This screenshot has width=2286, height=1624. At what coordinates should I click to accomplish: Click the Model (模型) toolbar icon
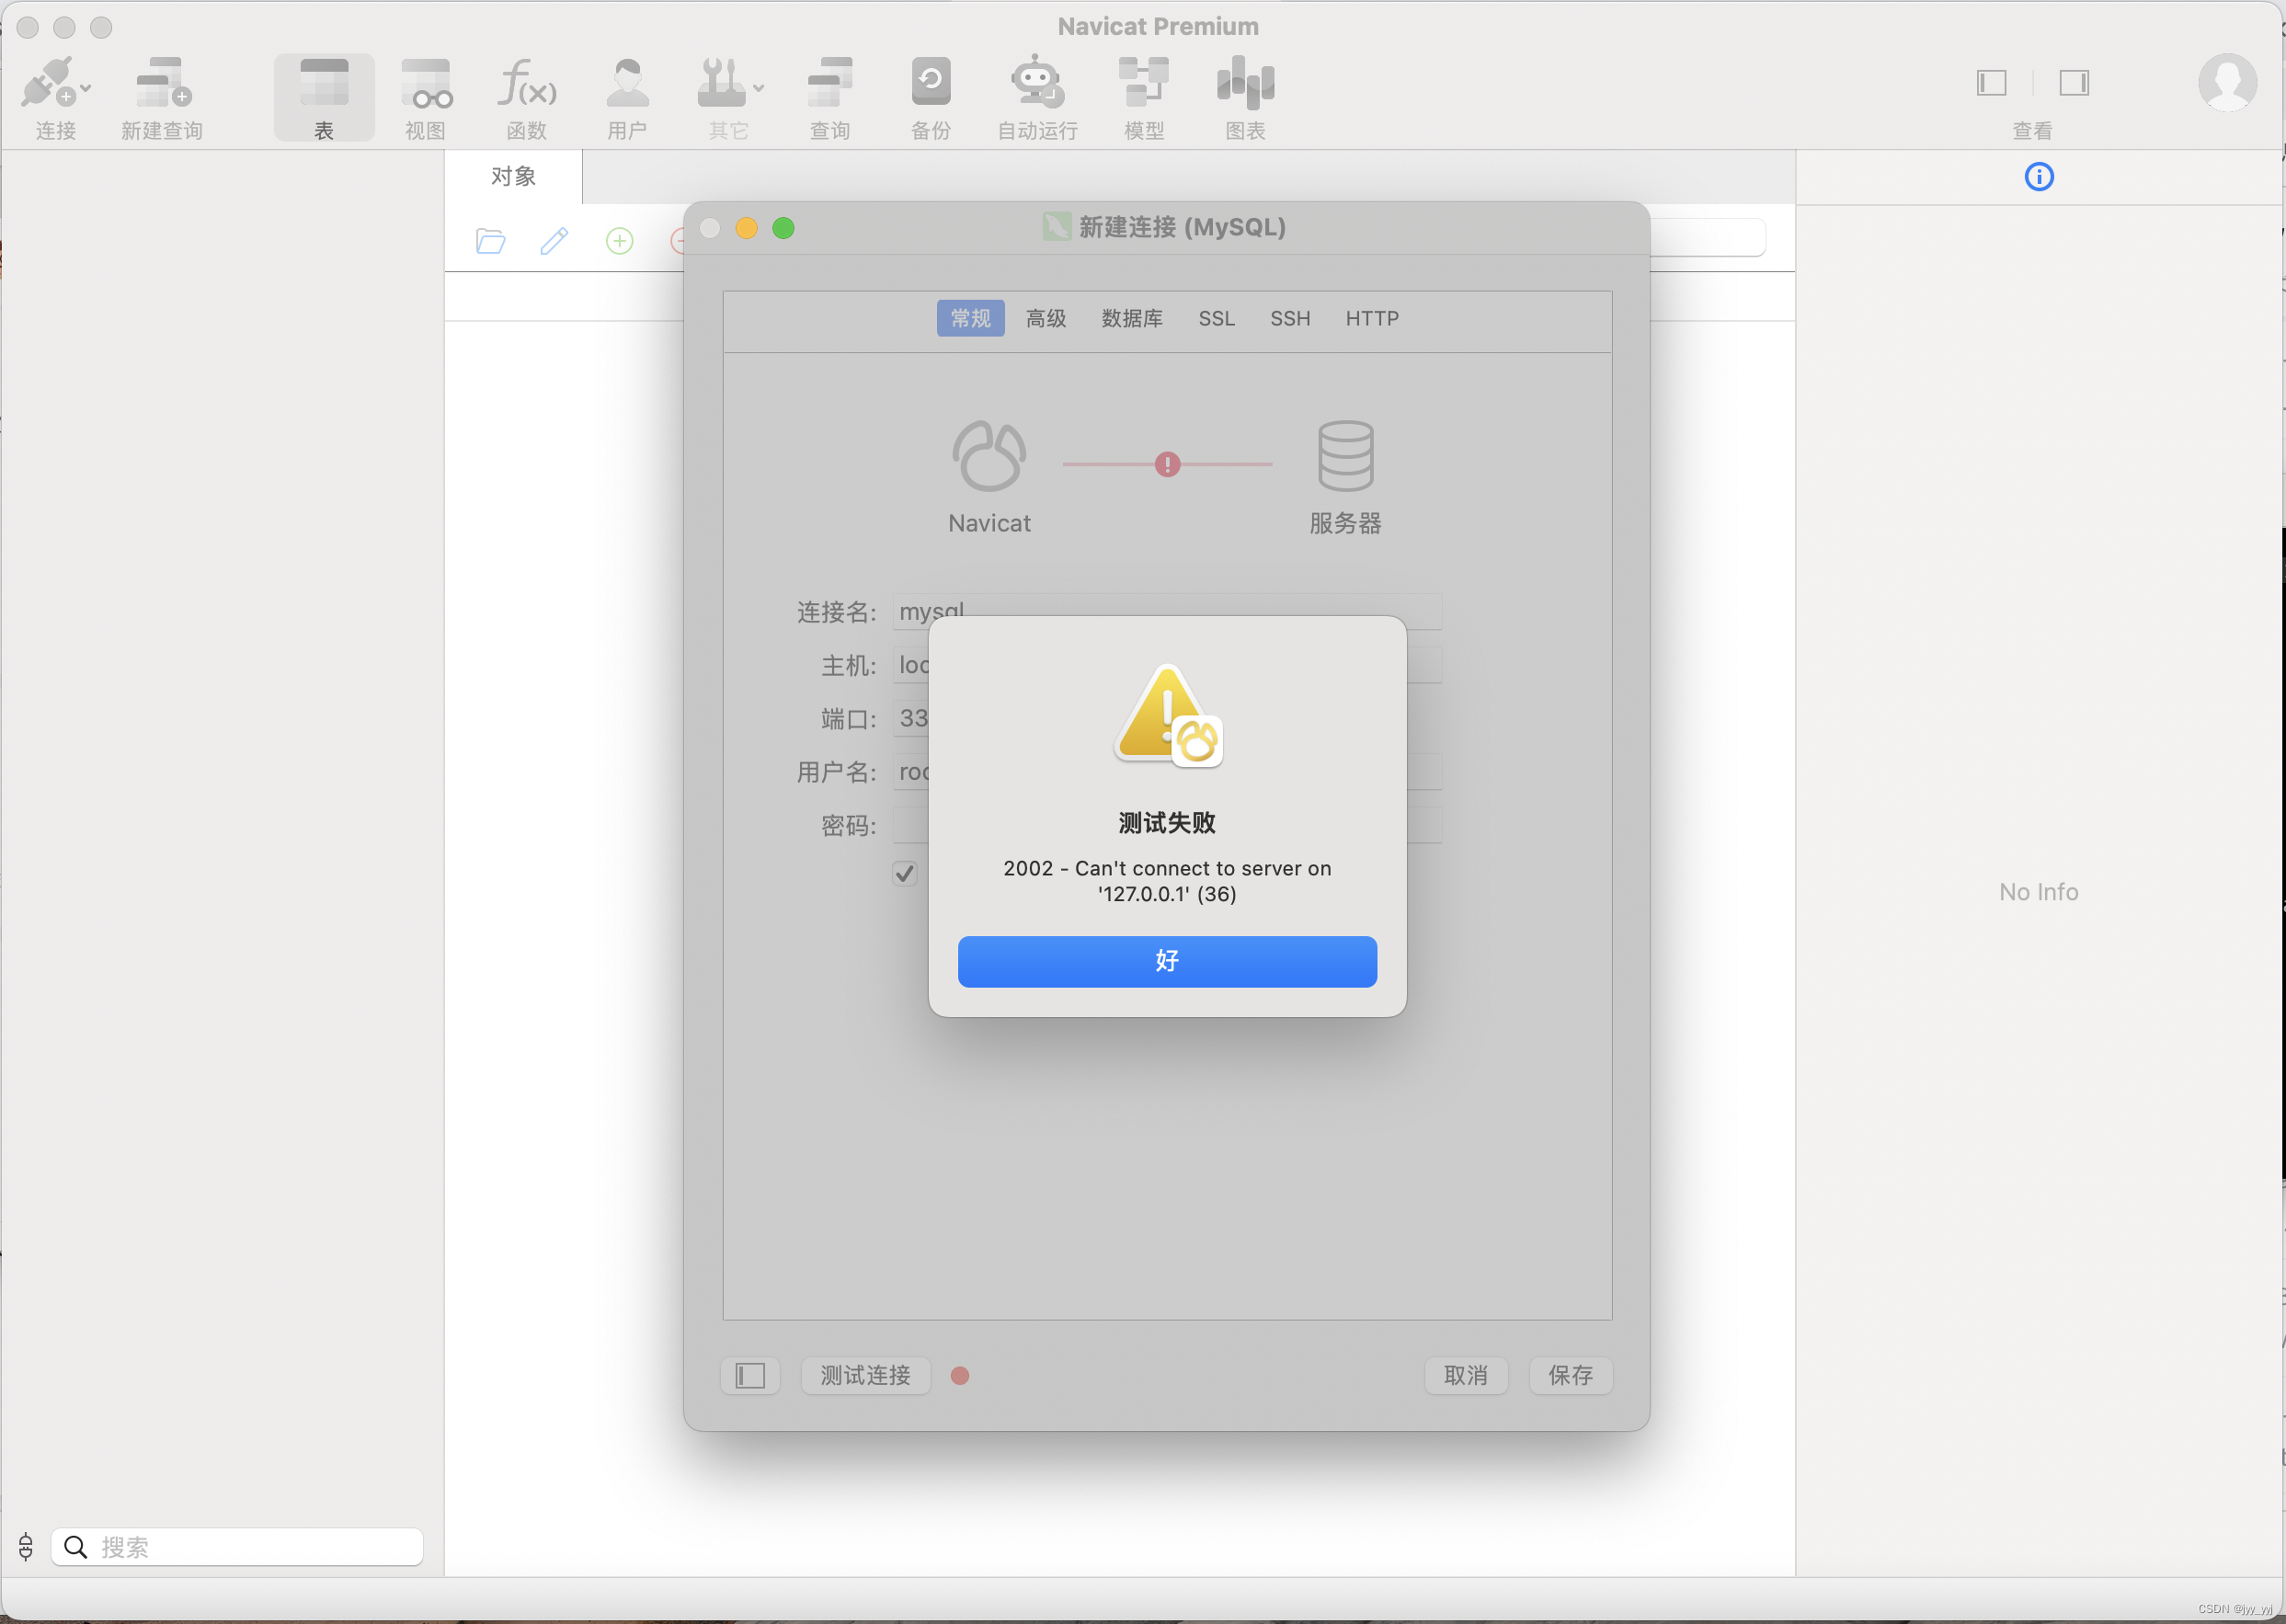click(x=1143, y=82)
